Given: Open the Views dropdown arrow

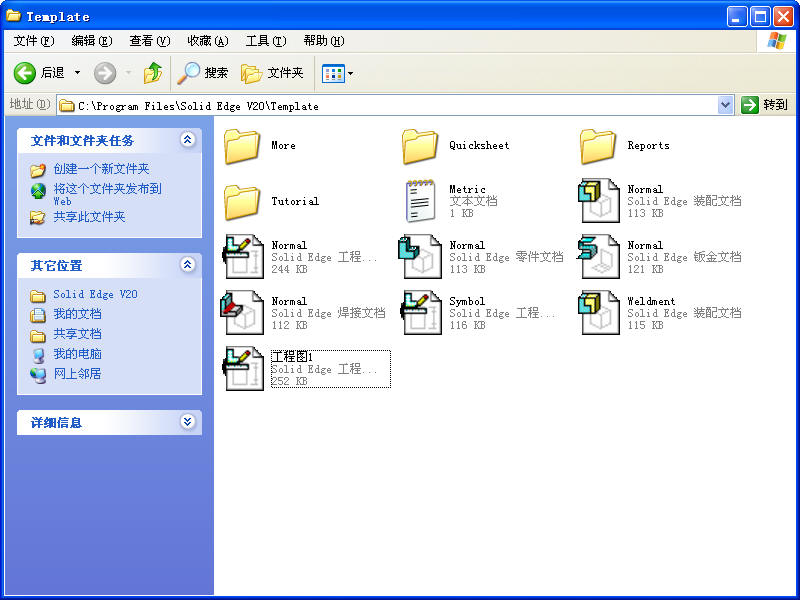Looking at the screenshot, I should (351, 73).
